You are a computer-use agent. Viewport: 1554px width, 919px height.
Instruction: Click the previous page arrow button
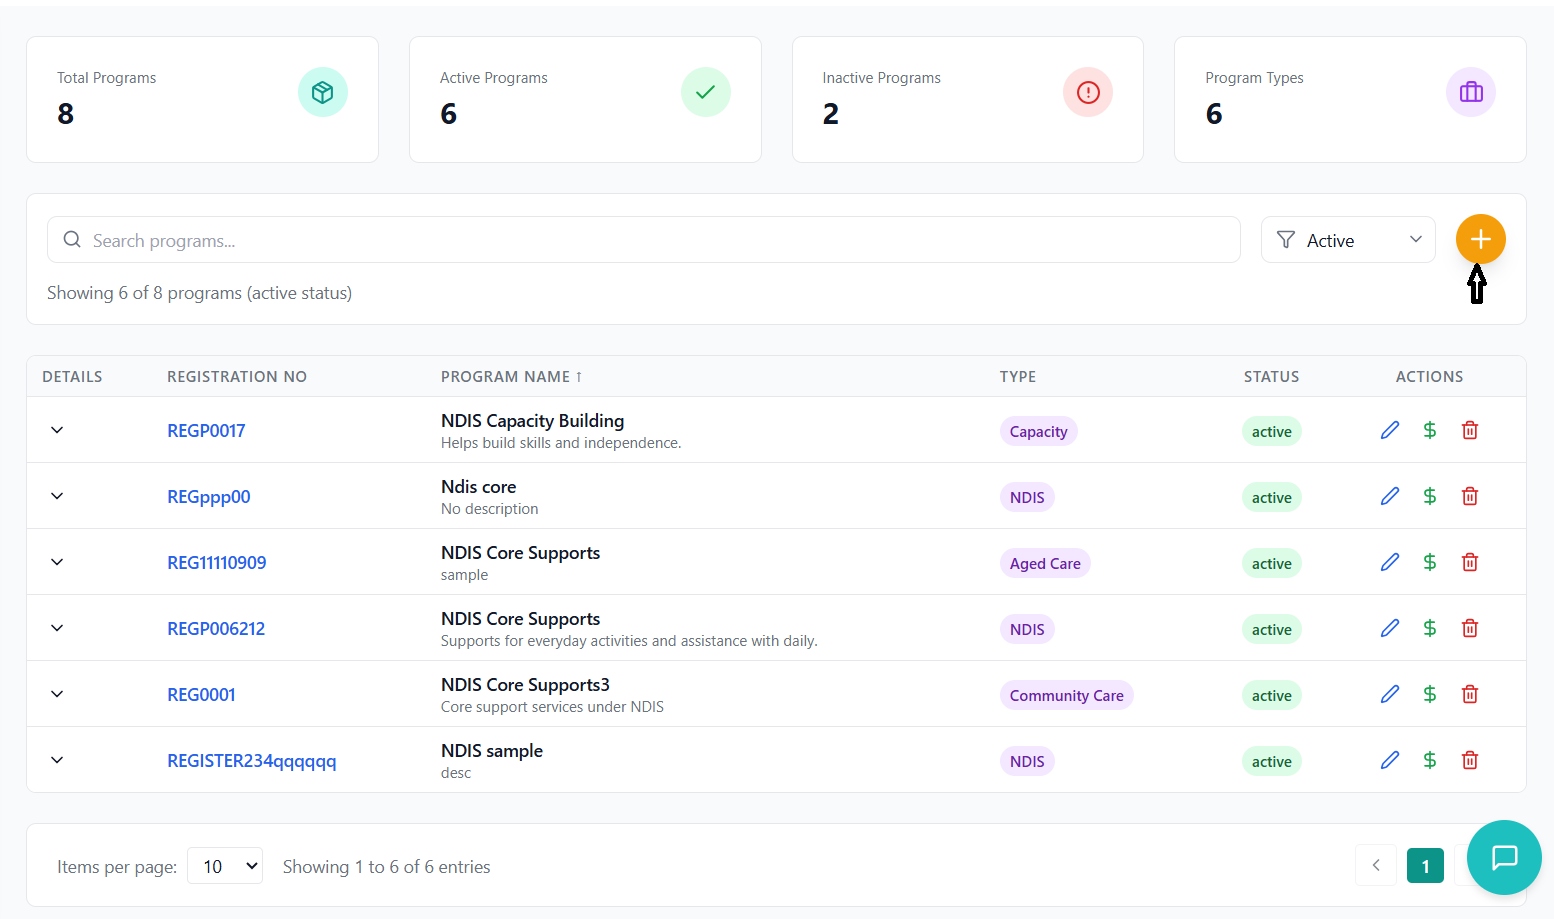click(1375, 866)
